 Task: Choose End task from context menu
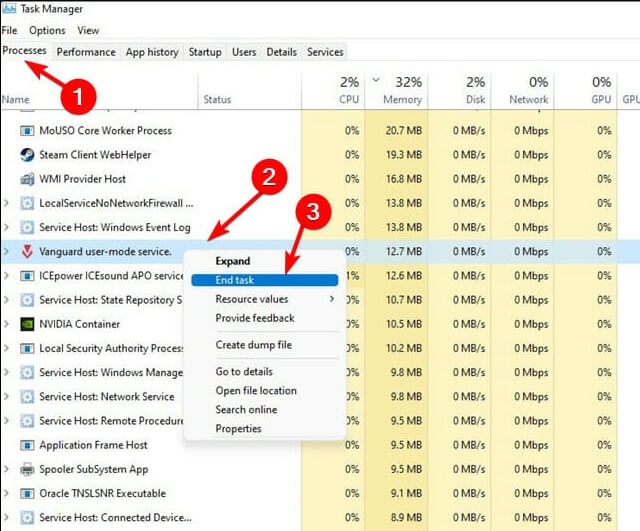(x=236, y=280)
